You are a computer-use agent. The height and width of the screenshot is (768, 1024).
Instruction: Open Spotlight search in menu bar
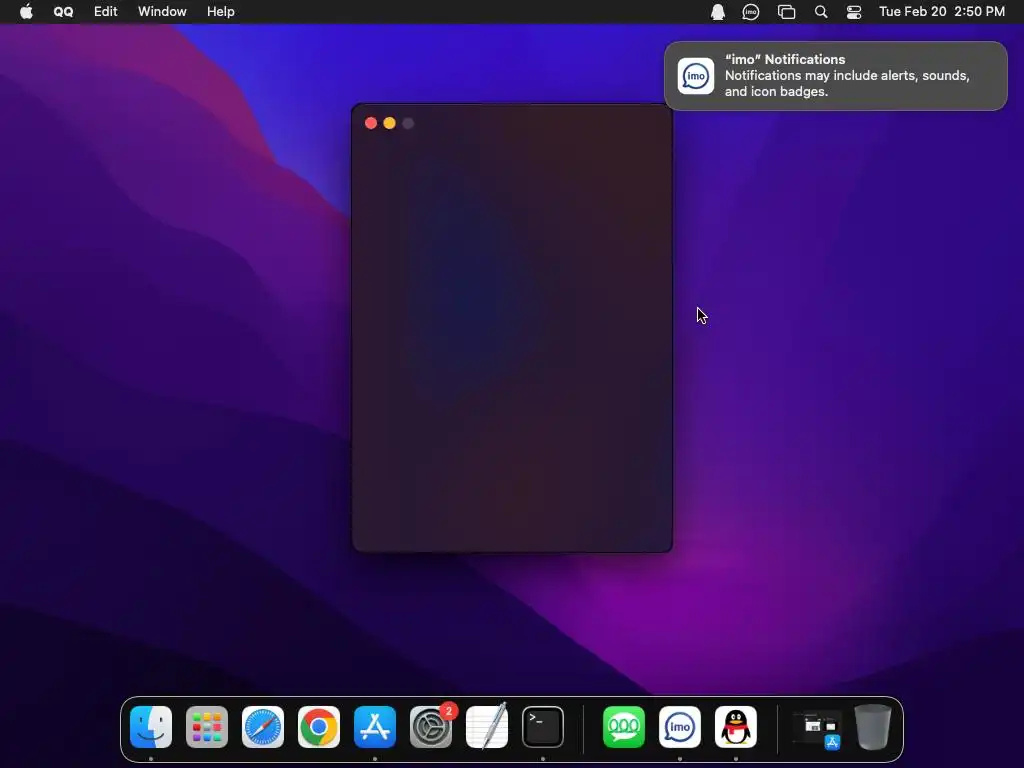click(821, 12)
